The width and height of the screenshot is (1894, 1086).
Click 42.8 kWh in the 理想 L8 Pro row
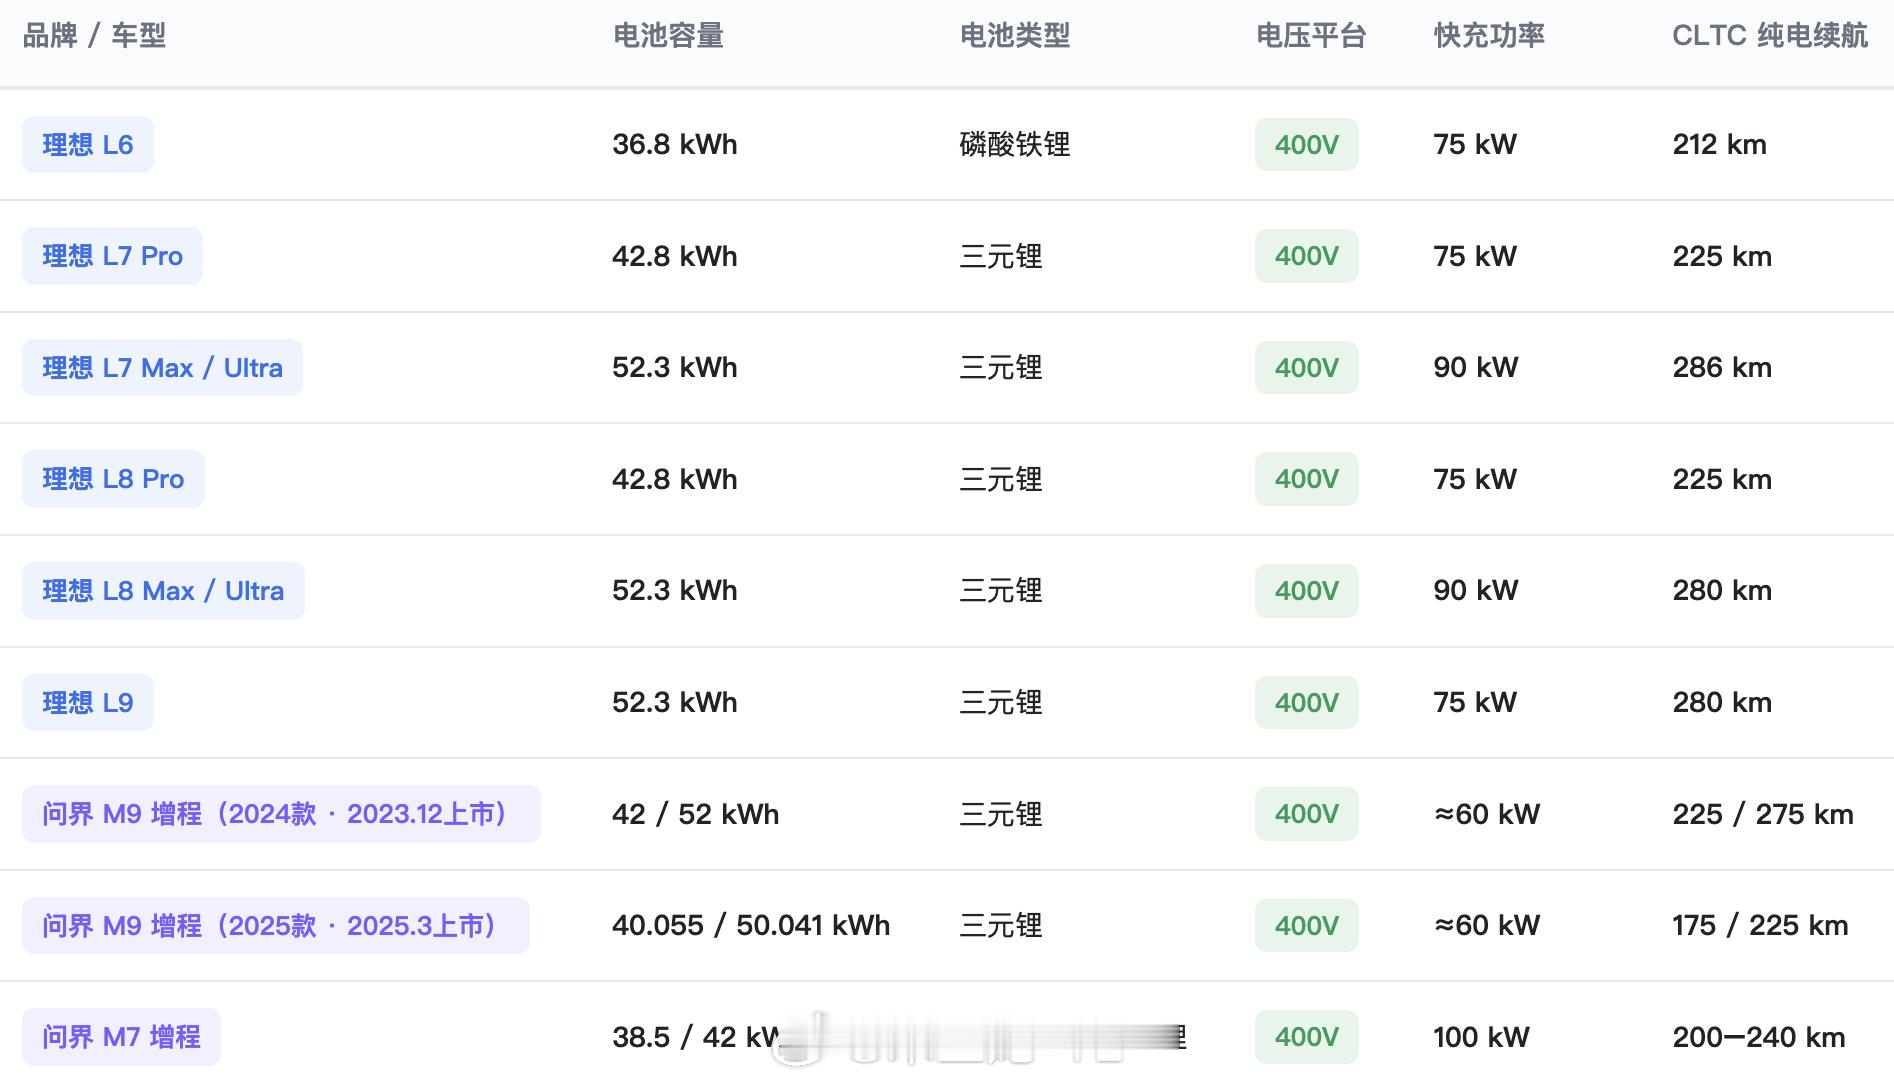pyautogui.click(x=675, y=480)
